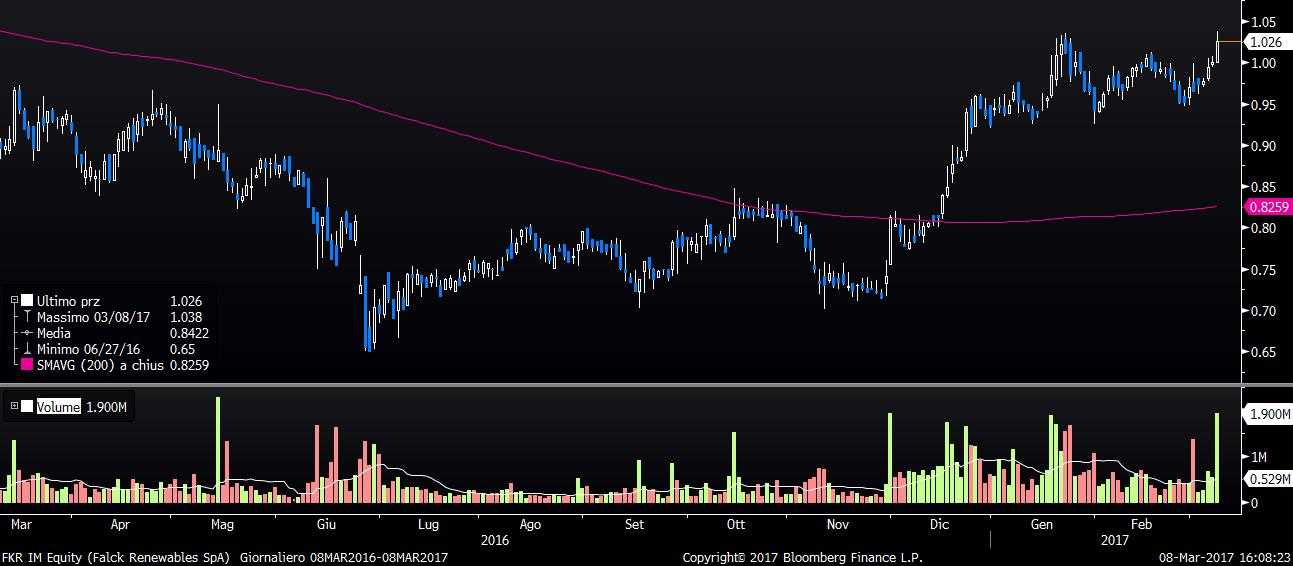
Task: Click the 08-Mar-2017 16:08:23 timestamp
Action: [1223, 557]
